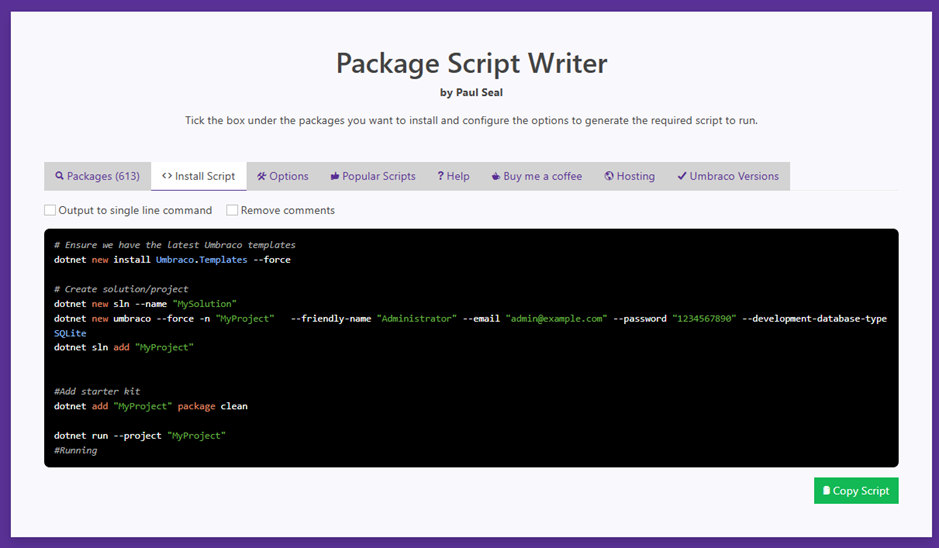Click the Package Script Writer heading
939x548 pixels.
point(471,63)
